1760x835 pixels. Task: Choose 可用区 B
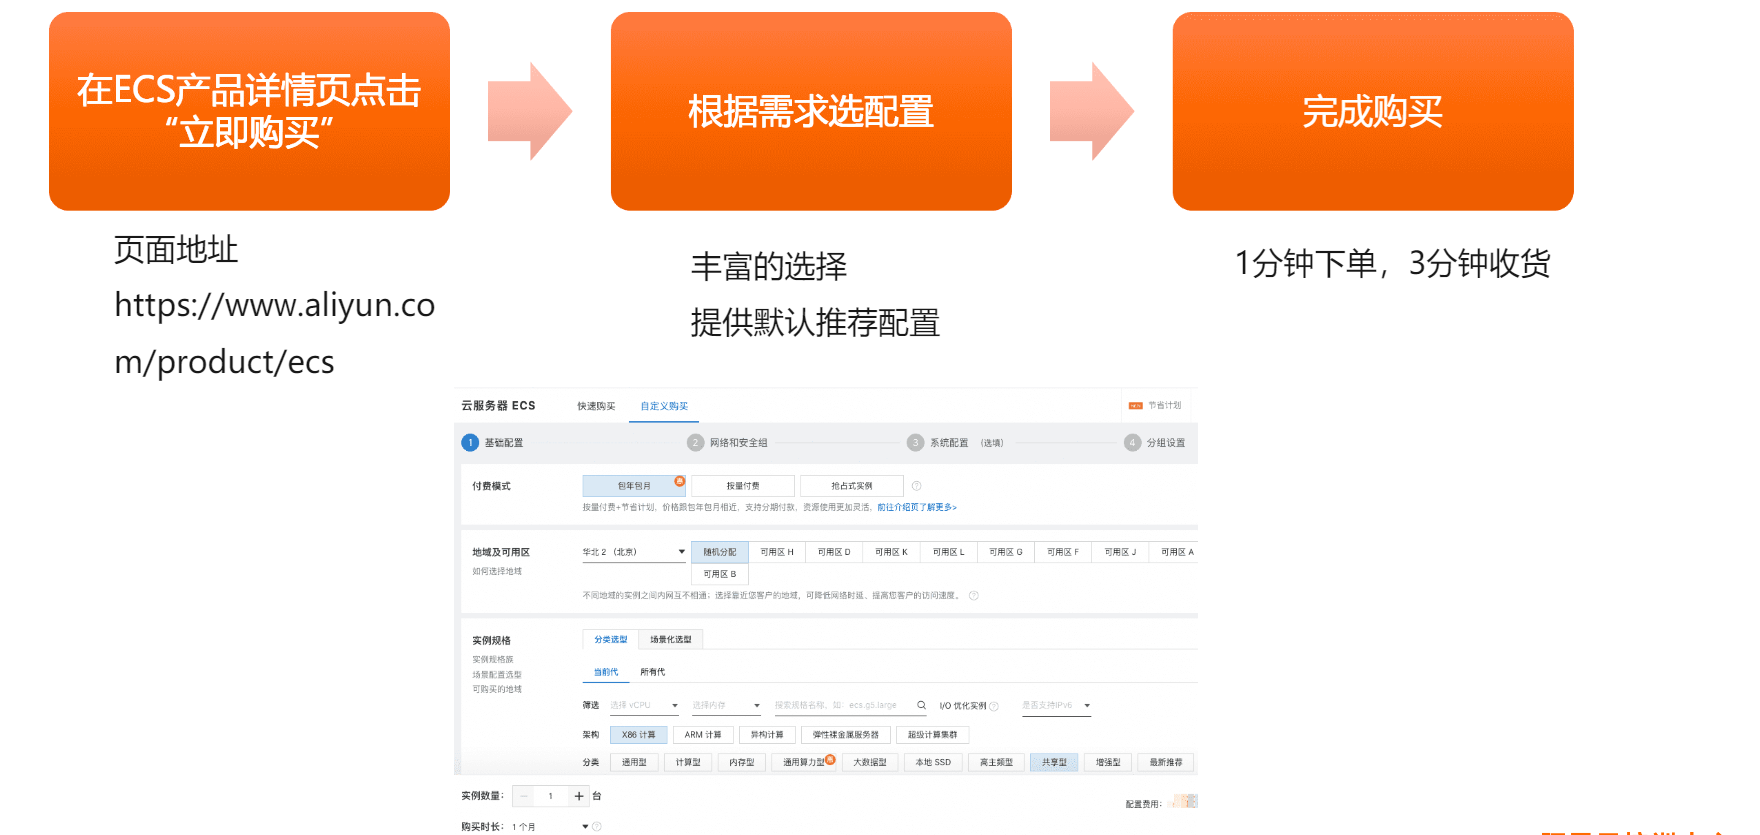[720, 574]
